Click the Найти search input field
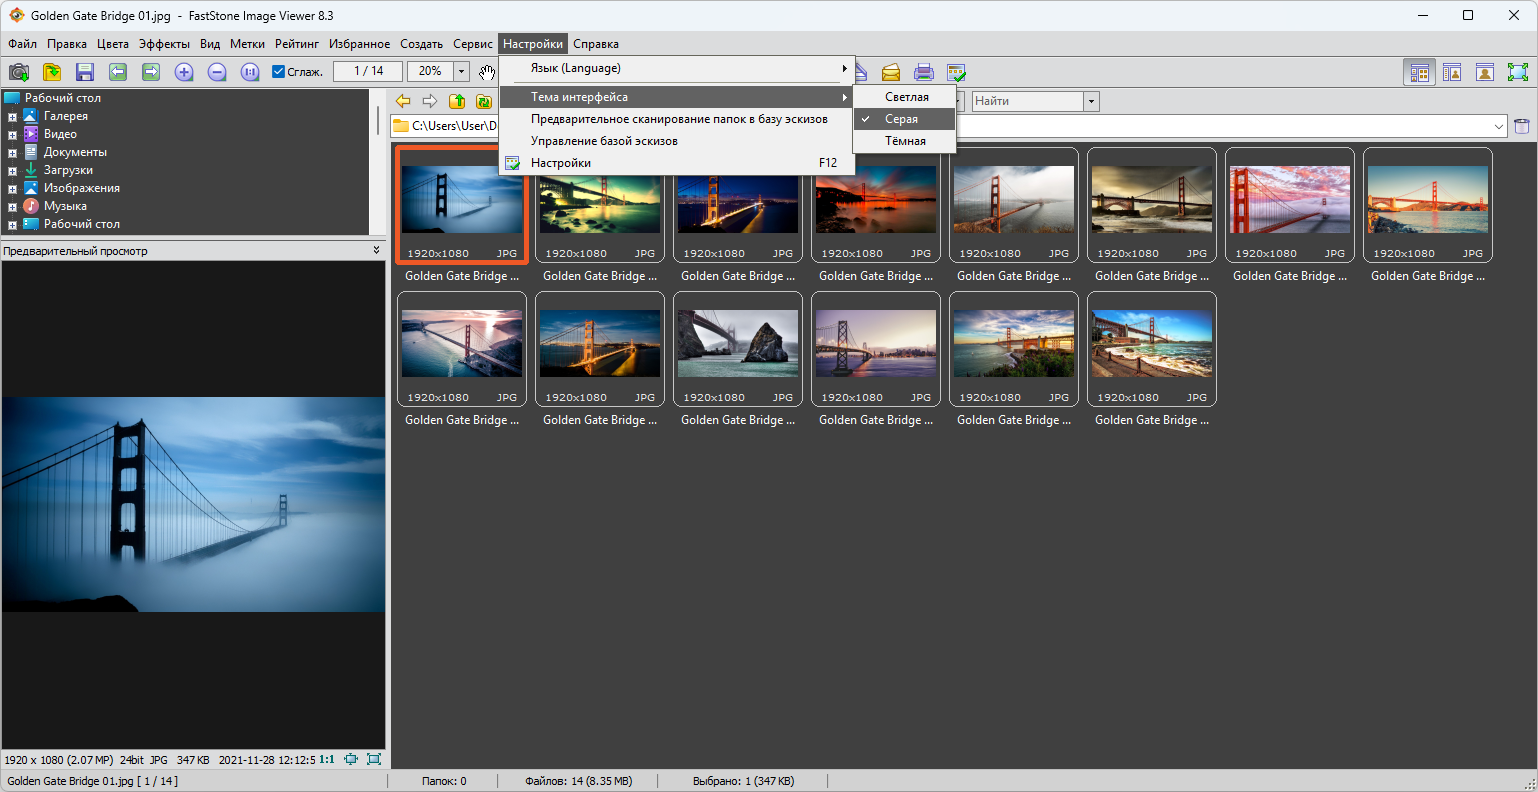 1026,101
